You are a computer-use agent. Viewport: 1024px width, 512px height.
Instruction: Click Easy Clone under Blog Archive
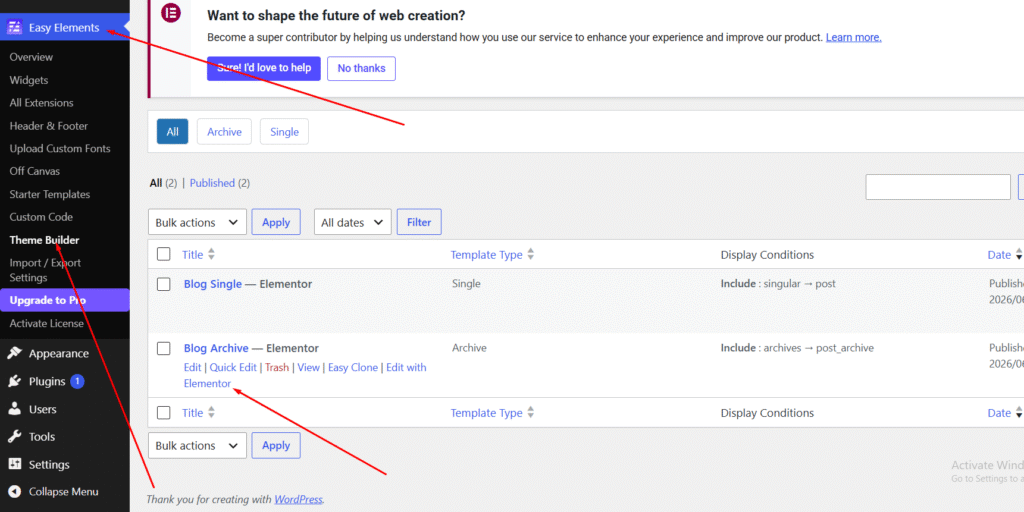[353, 368]
